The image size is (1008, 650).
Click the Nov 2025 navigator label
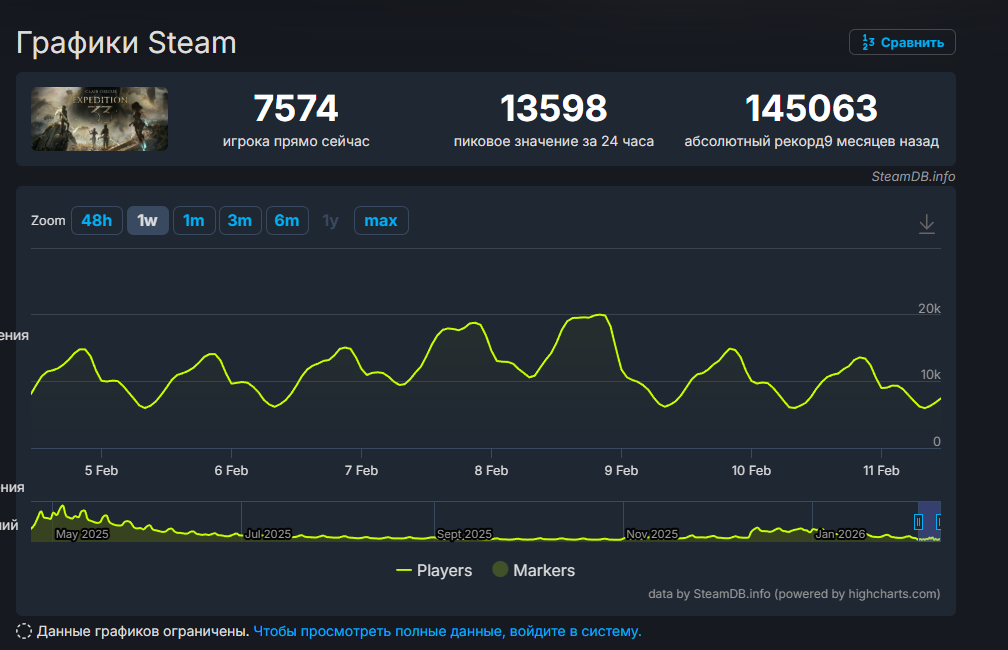652,534
